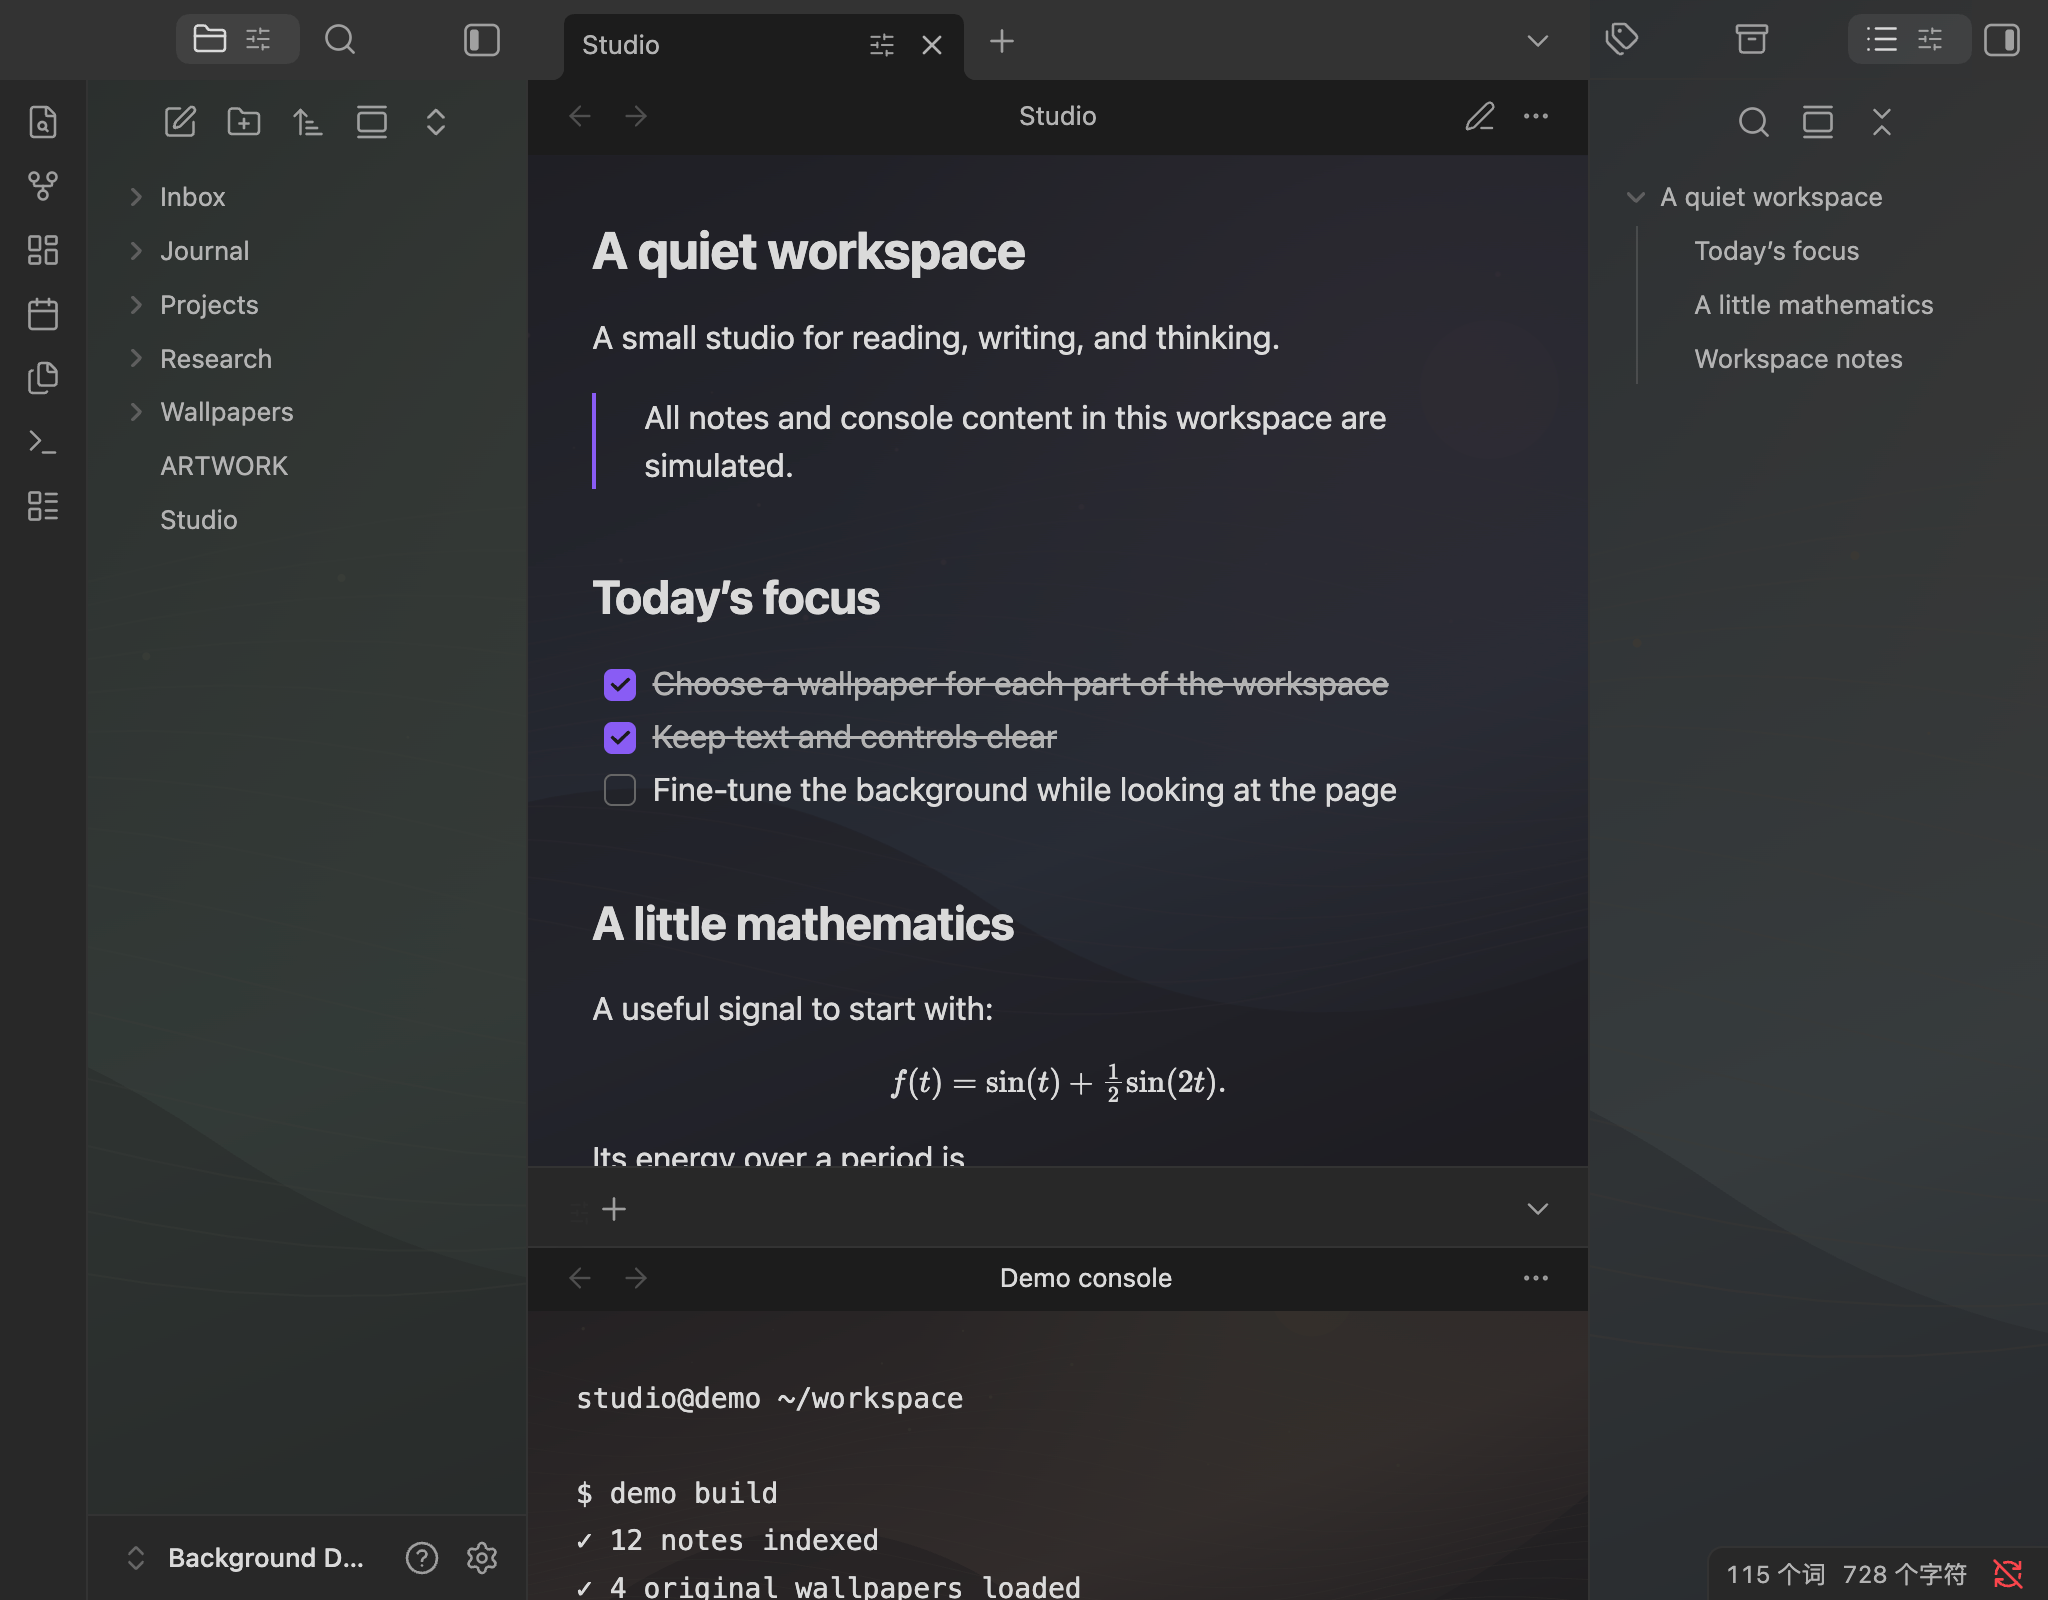Open tags pane icon in right sidebar
Image resolution: width=2048 pixels, height=1600 pixels.
coord(1622,40)
